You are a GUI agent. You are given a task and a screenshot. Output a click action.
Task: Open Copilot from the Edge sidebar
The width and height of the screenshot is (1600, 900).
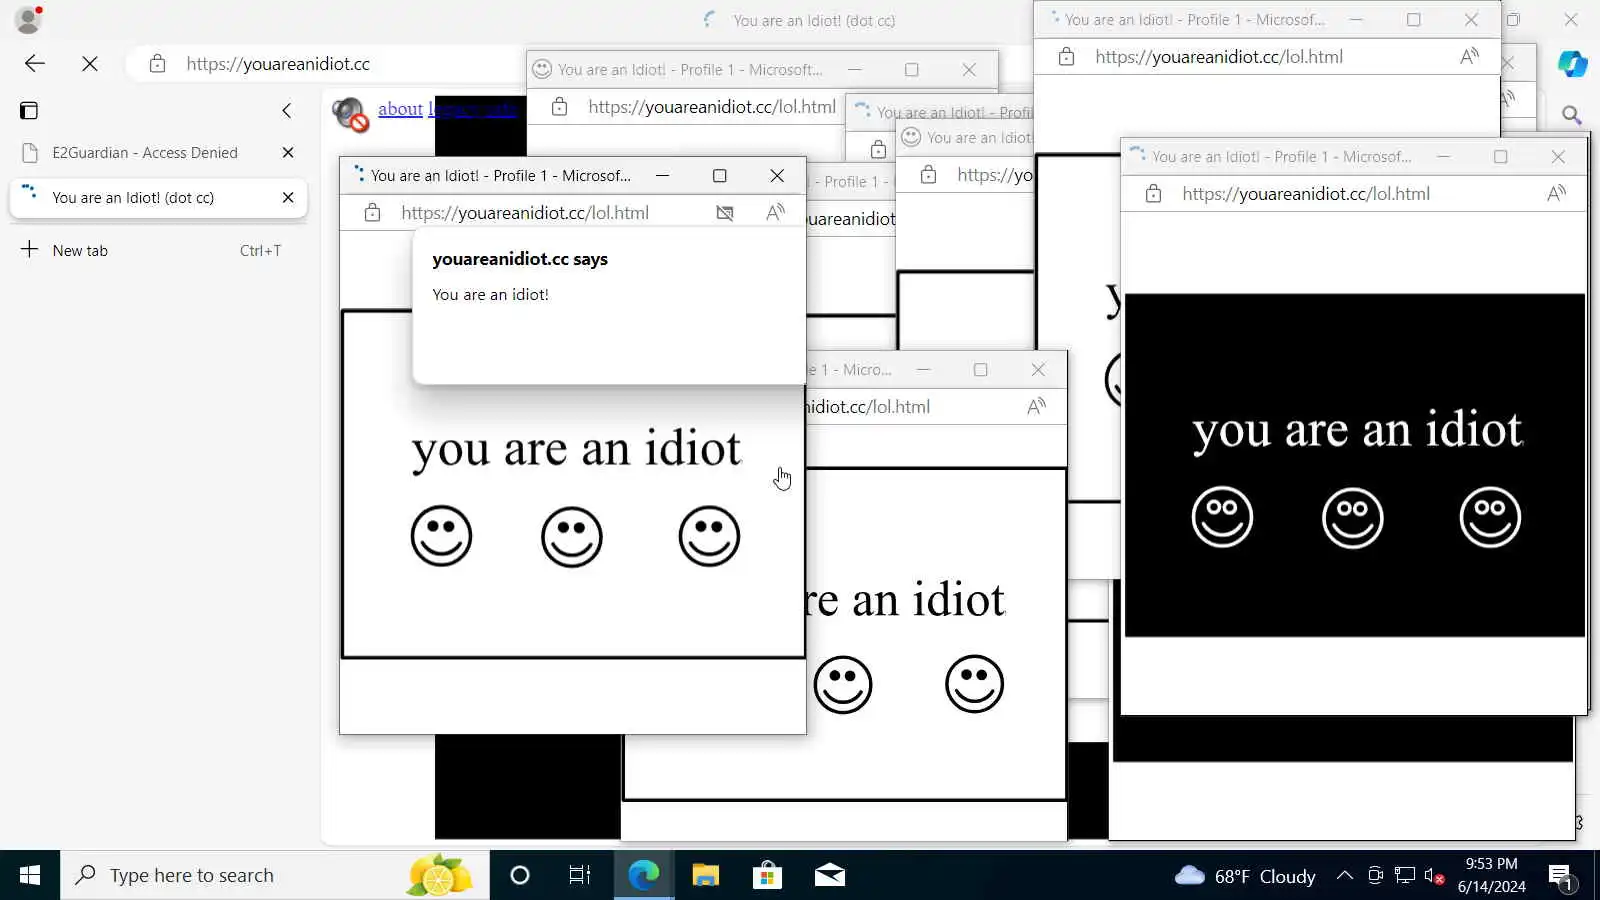(1572, 64)
